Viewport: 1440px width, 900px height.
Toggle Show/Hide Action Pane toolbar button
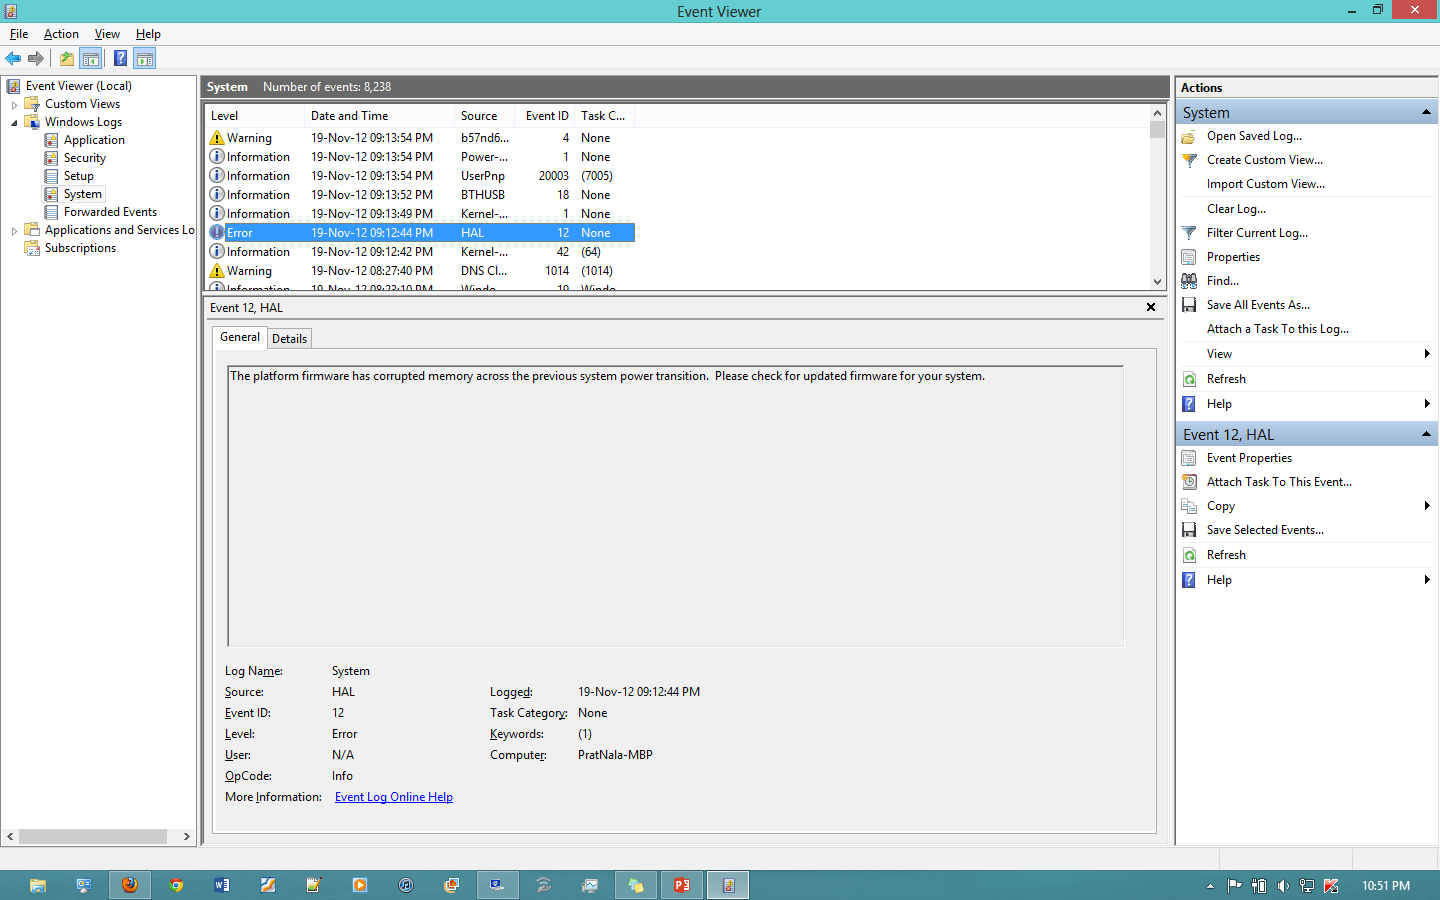tap(145, 58)
